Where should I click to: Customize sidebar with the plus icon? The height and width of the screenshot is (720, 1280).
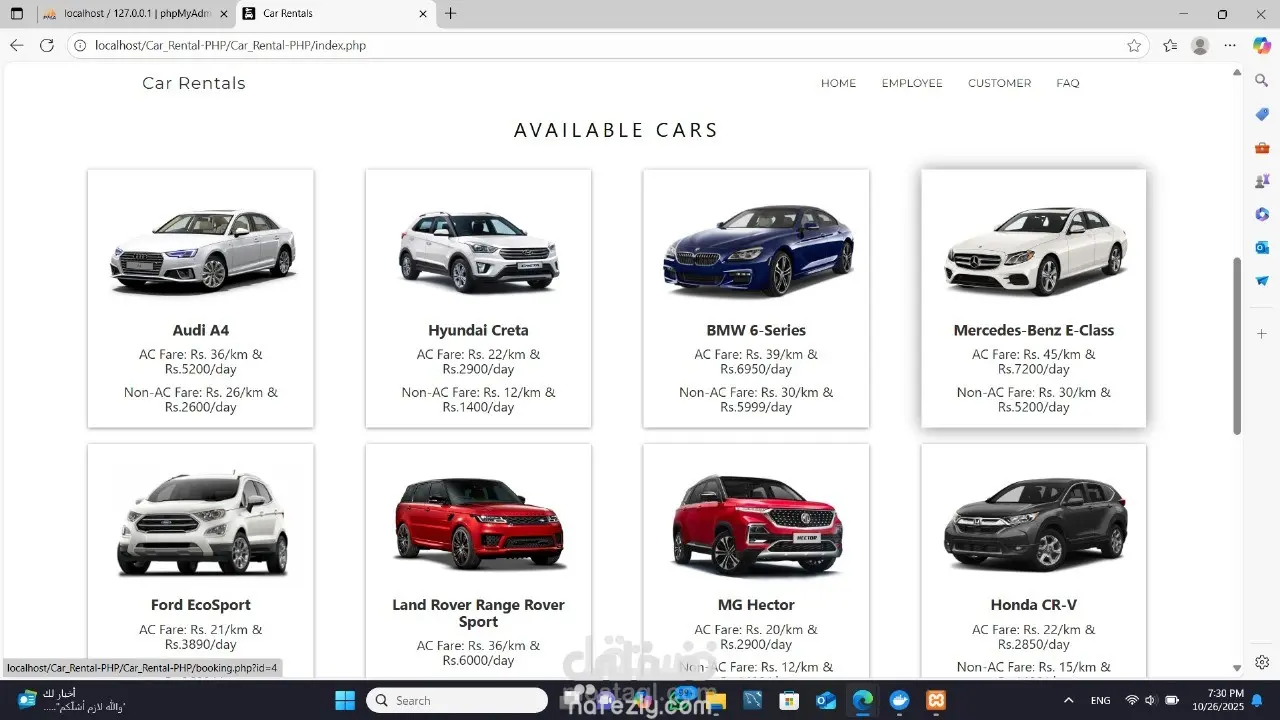click(x=1262, y=333)
